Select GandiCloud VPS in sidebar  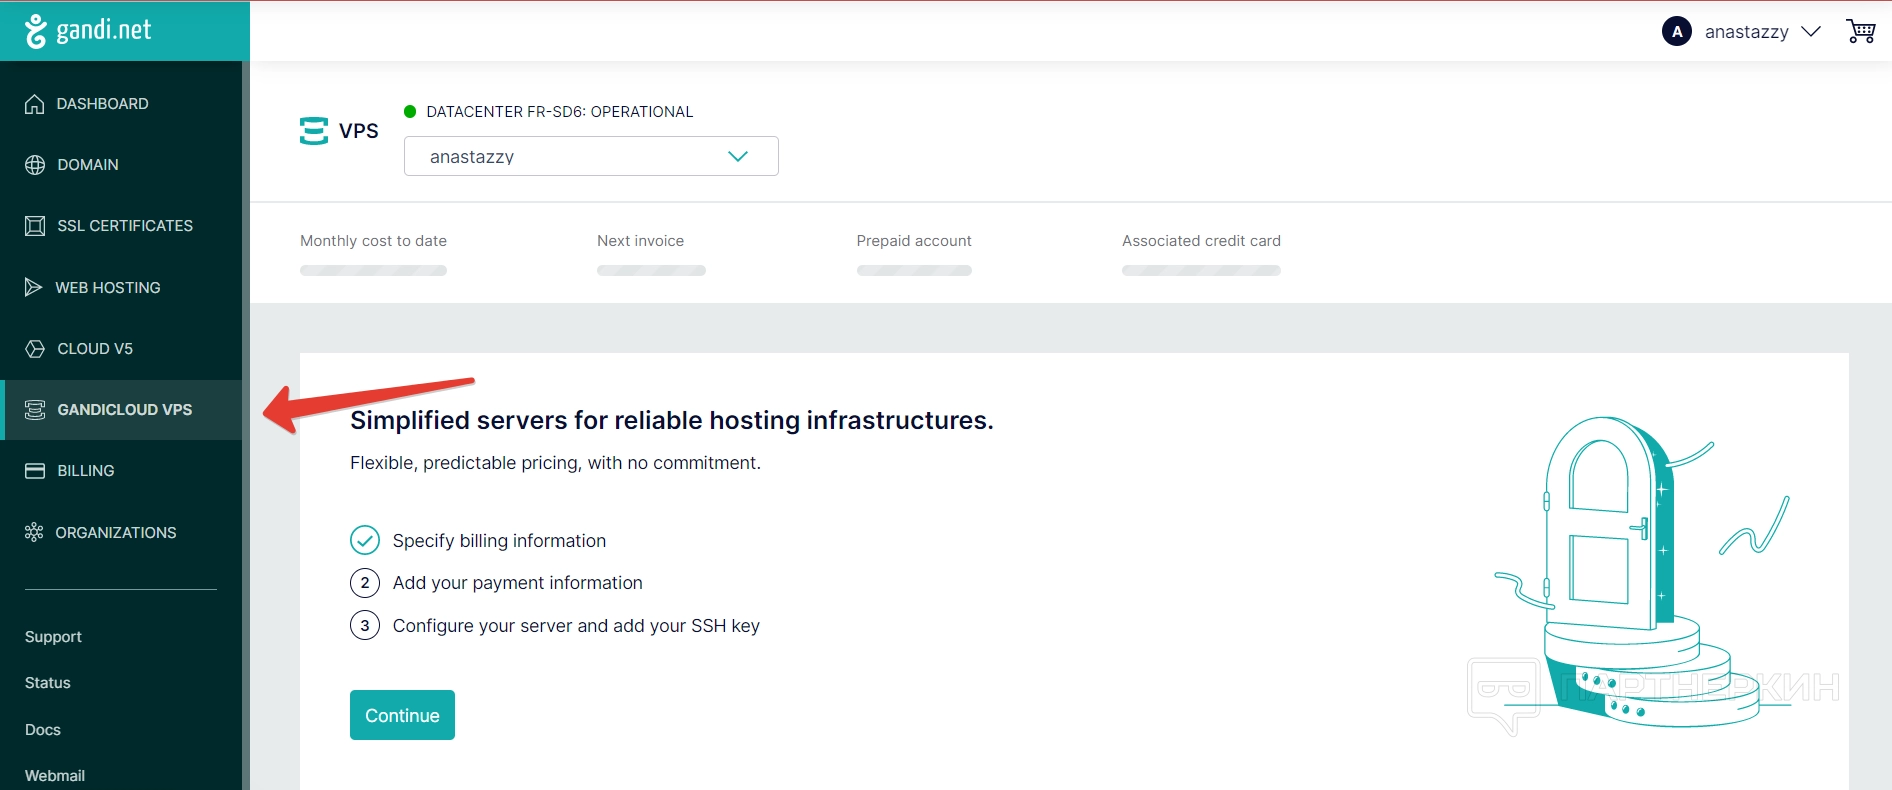click(x=124, y=410)
